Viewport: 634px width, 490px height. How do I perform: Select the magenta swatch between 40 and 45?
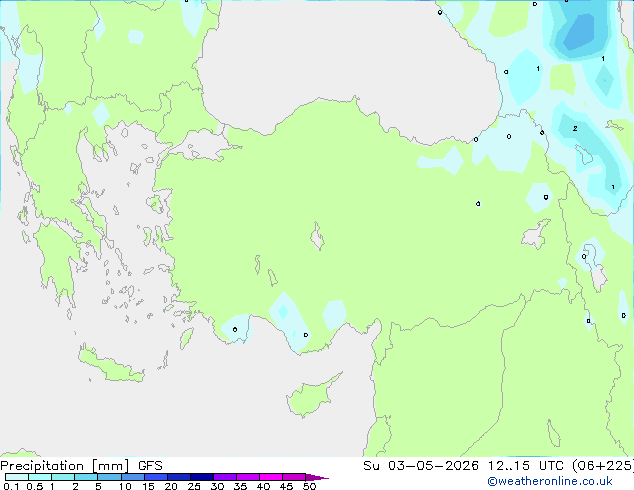coord(271,477)
